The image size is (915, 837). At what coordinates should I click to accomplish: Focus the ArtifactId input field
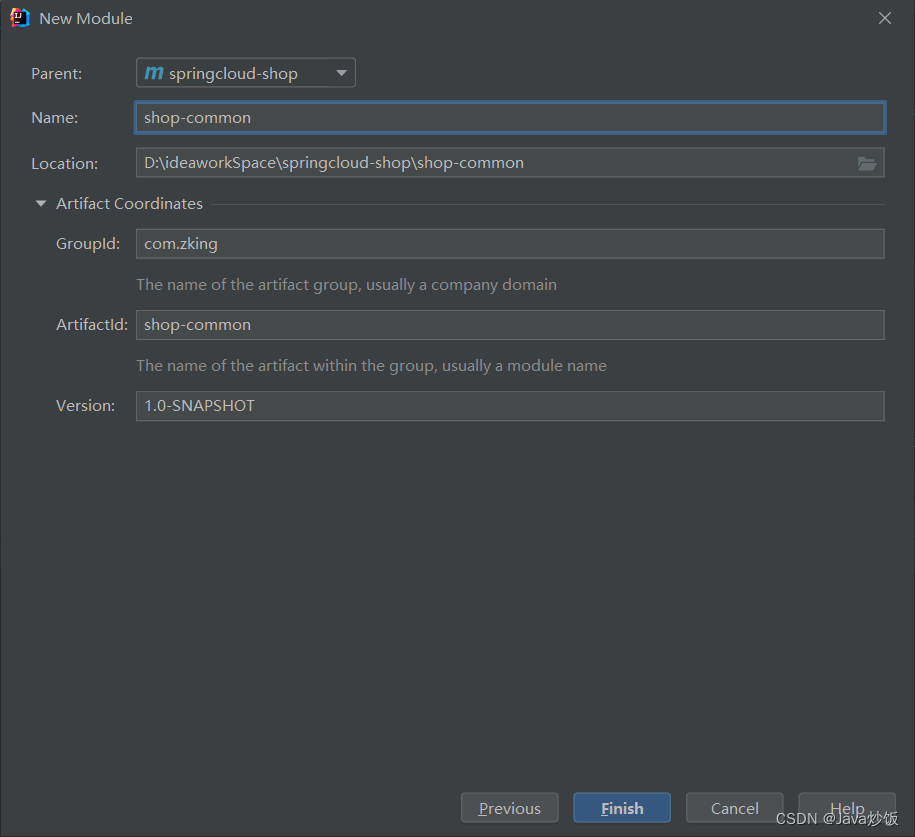coord(510,325)
